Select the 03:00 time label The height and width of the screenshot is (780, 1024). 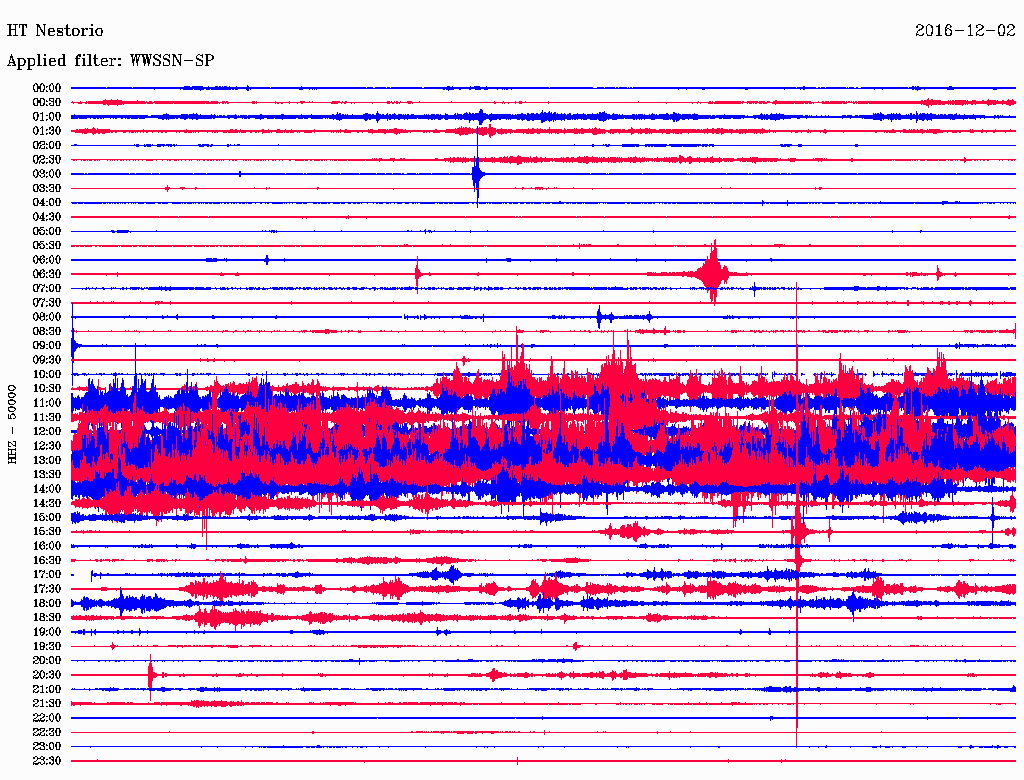point(47,174)
